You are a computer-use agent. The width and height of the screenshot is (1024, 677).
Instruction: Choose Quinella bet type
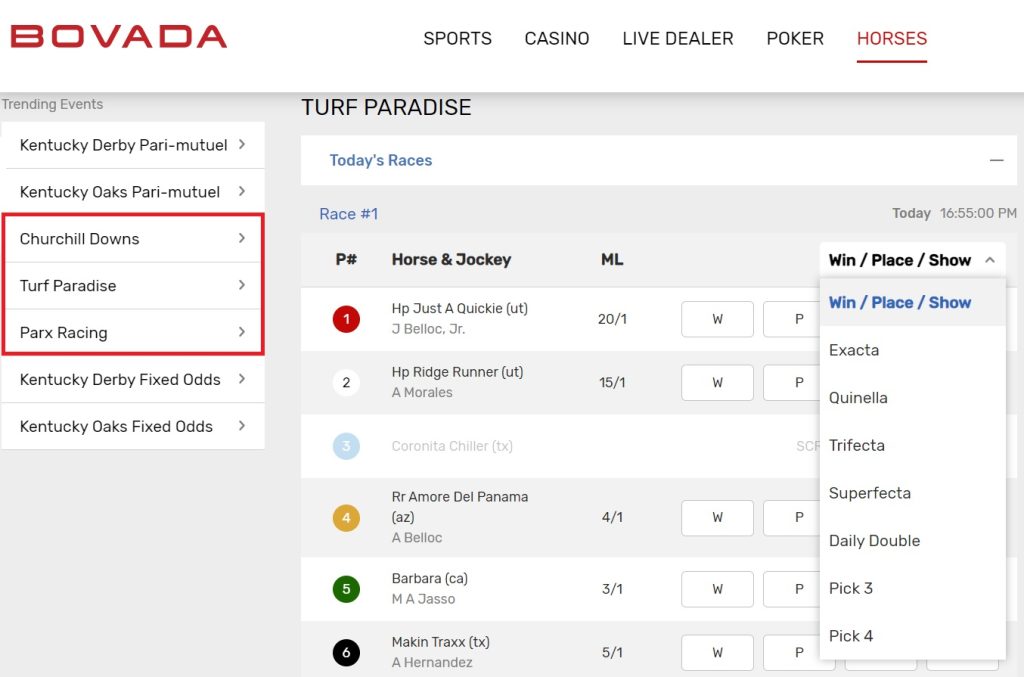tap(912, 398)
